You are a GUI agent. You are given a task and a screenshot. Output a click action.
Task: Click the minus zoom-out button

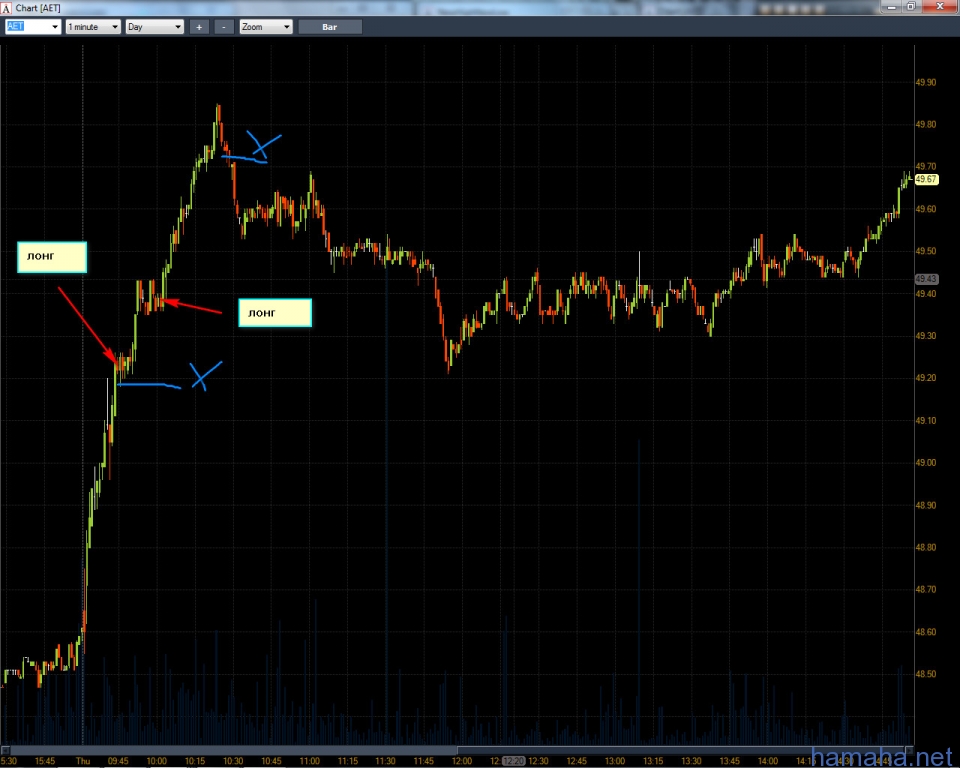(224, 27)
